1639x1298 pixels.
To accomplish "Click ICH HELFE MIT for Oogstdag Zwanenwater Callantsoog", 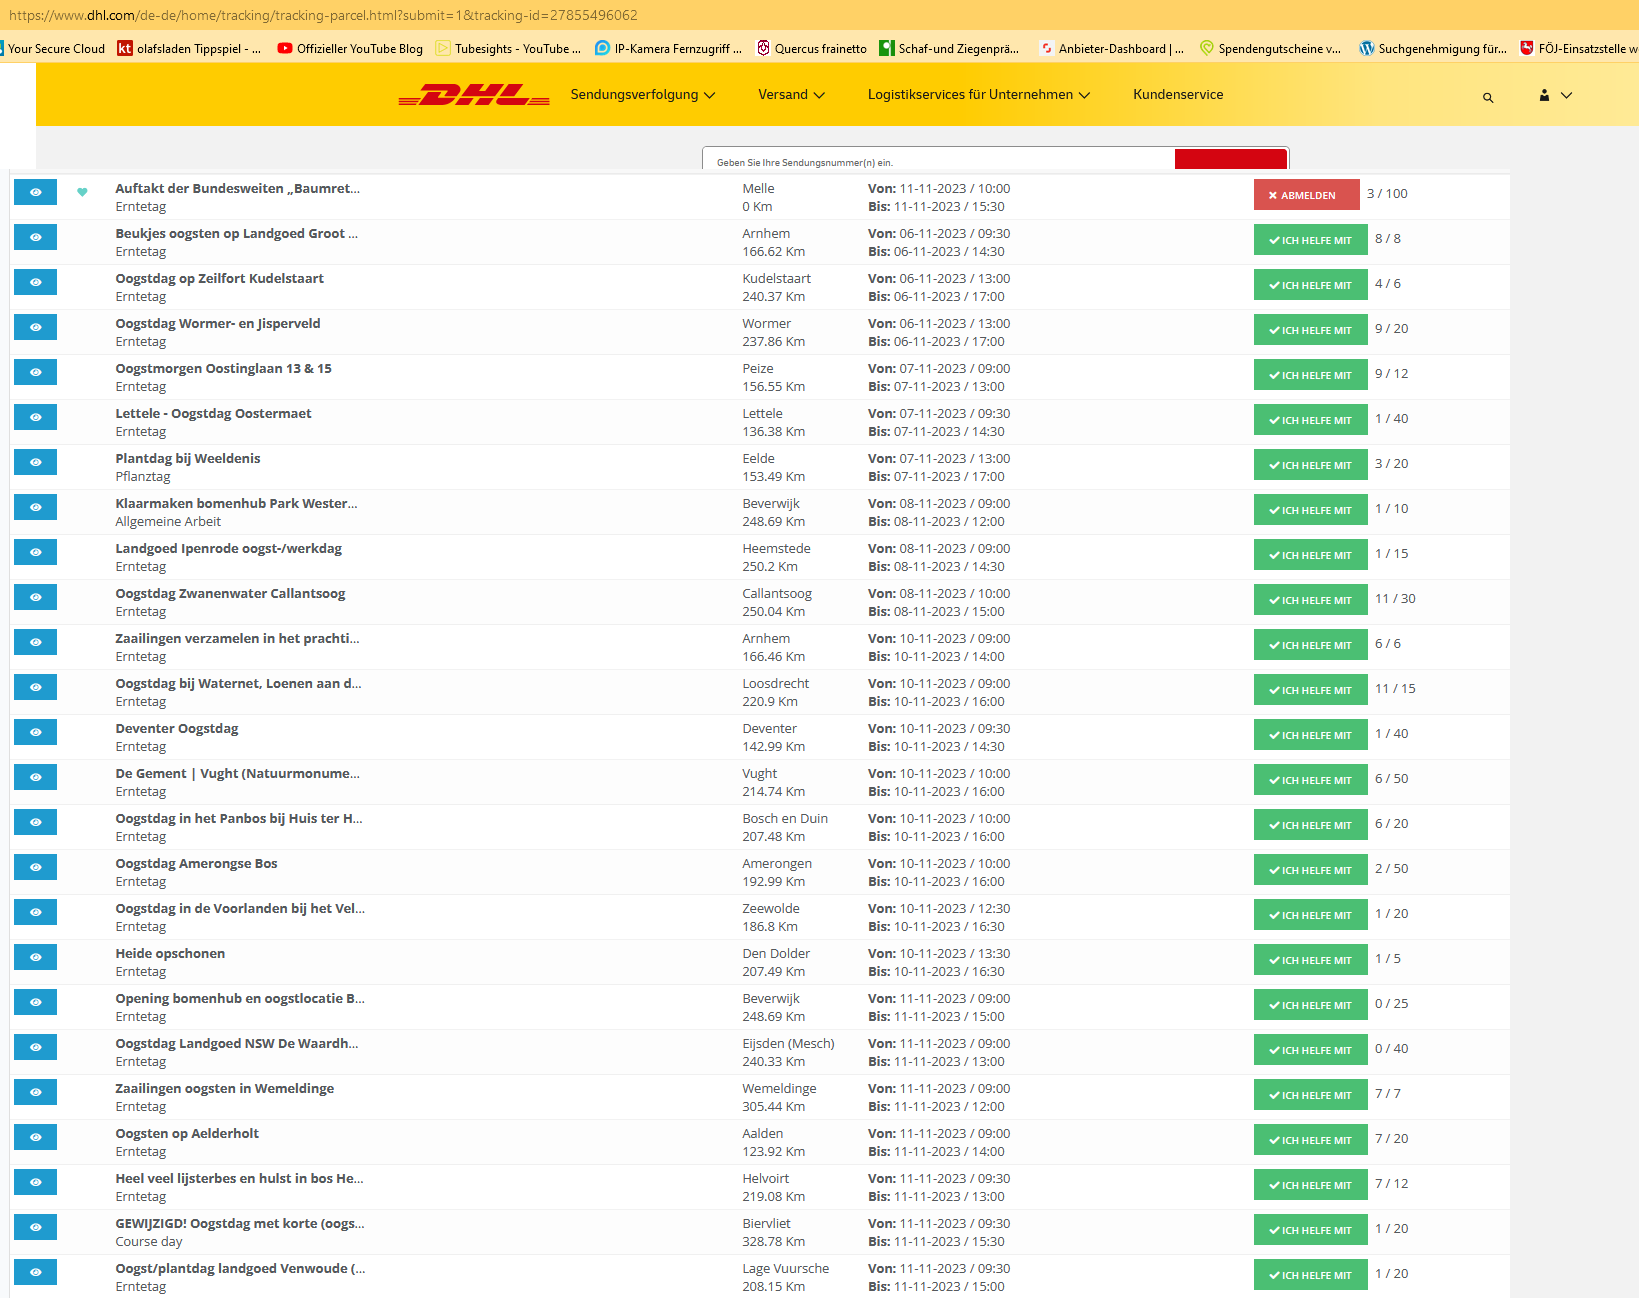I will click(1310, 600).
